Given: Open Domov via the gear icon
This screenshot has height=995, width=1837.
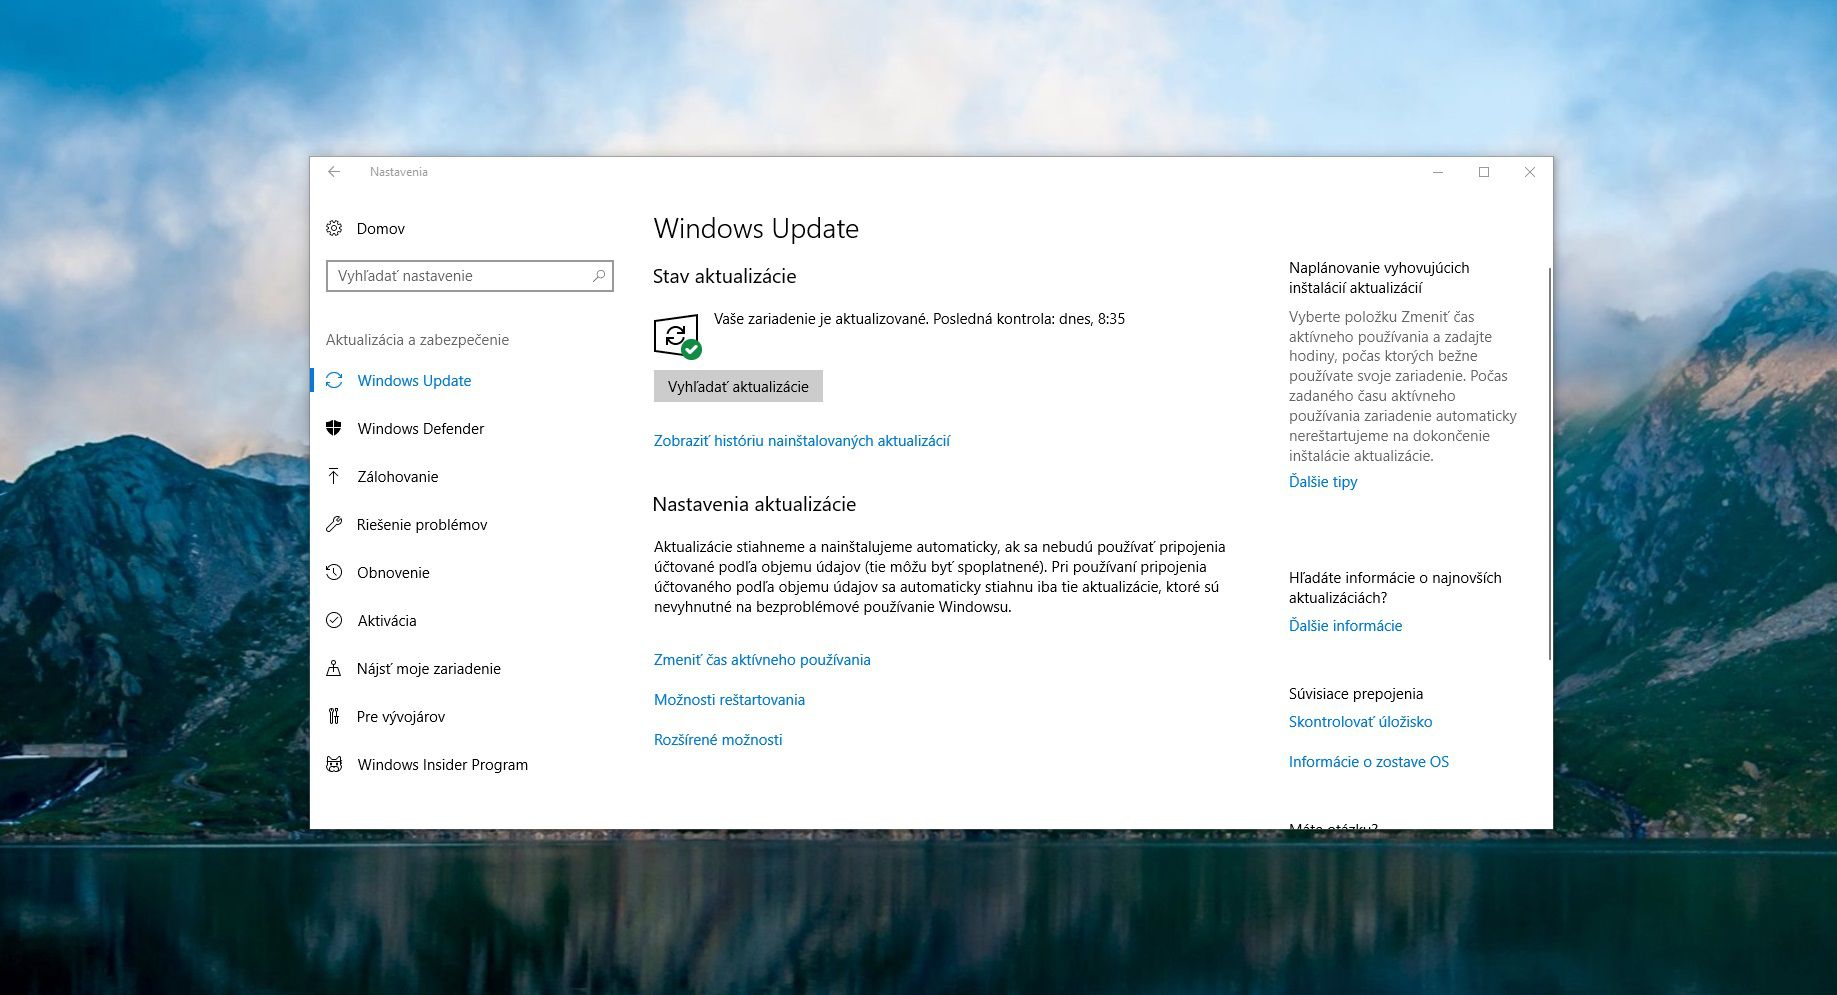Looking at the screenshot, I should click(334, 228).
